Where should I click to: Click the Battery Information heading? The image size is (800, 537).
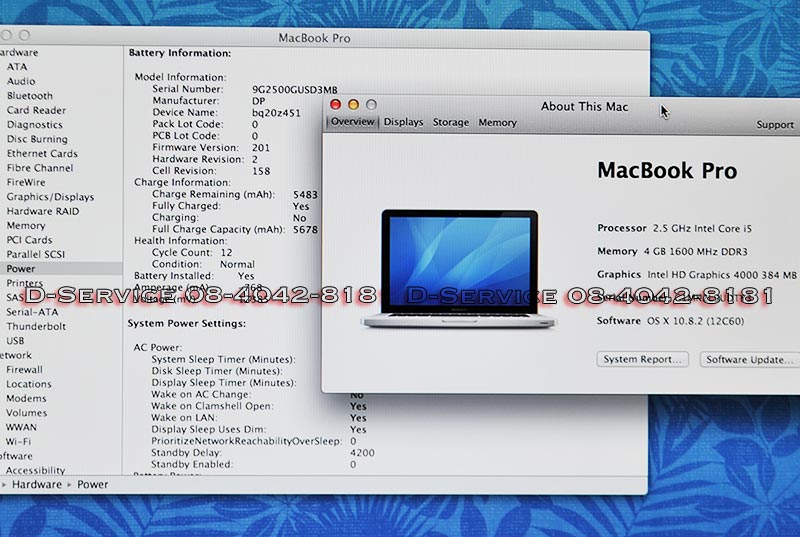pyautogui.click(x=180, y=53)
